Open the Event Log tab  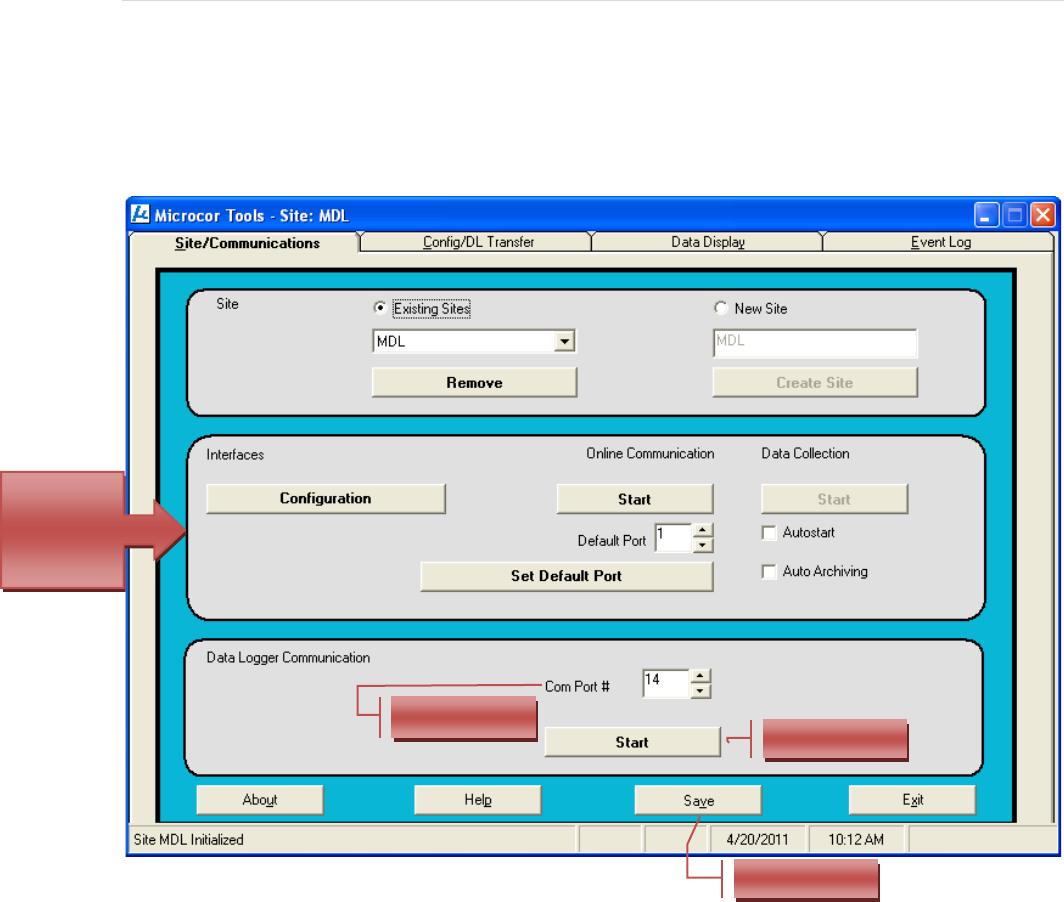[x=940, y=242]
